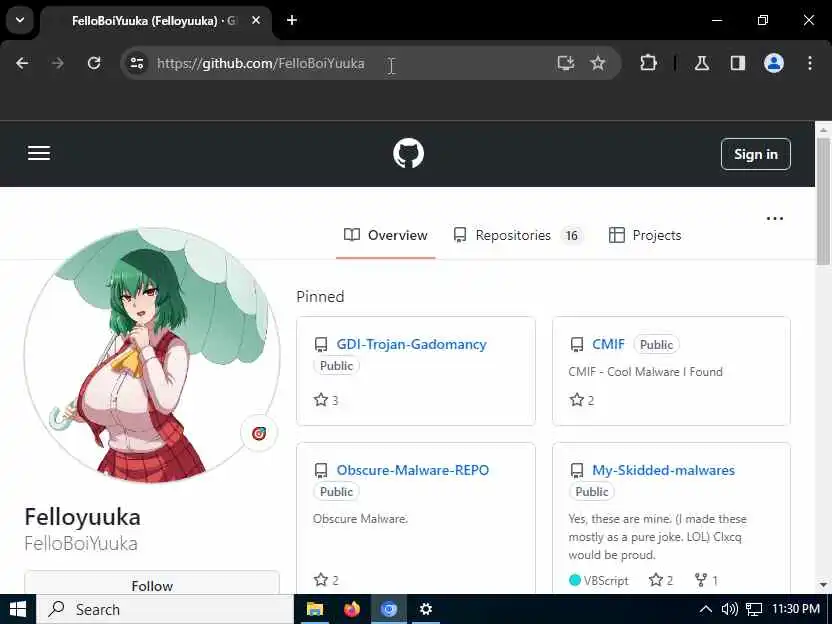The image size is (832, 624).
Task: Open Firefox from the taskbar
Action: click(x=351, y=609)
